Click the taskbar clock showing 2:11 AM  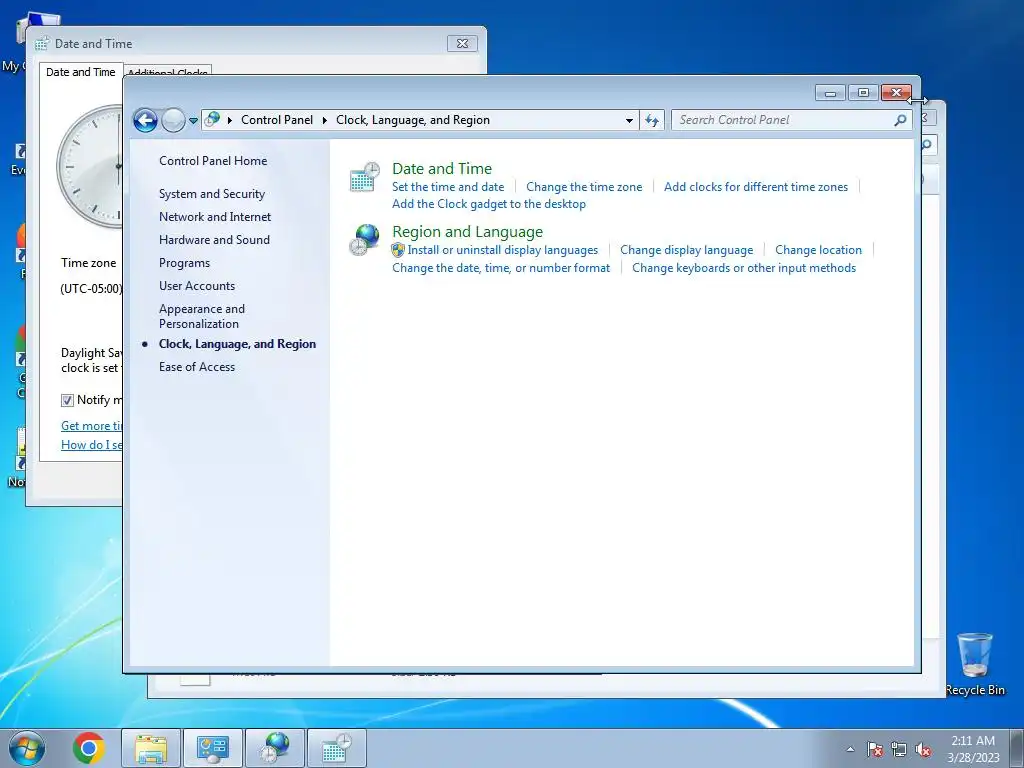tap(973, 749)
